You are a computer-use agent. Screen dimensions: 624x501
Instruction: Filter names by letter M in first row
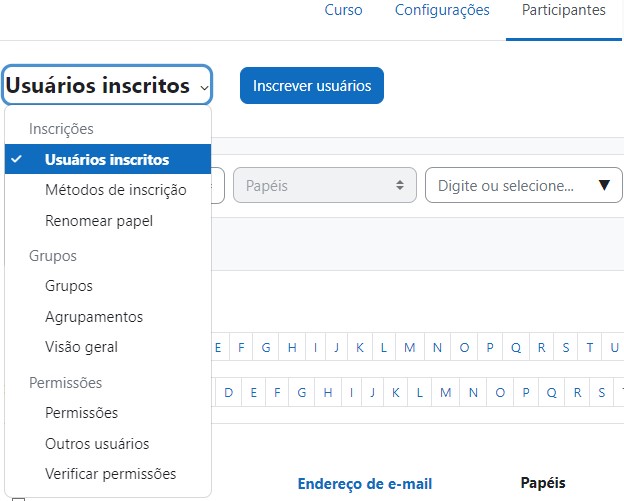(410, 348)
